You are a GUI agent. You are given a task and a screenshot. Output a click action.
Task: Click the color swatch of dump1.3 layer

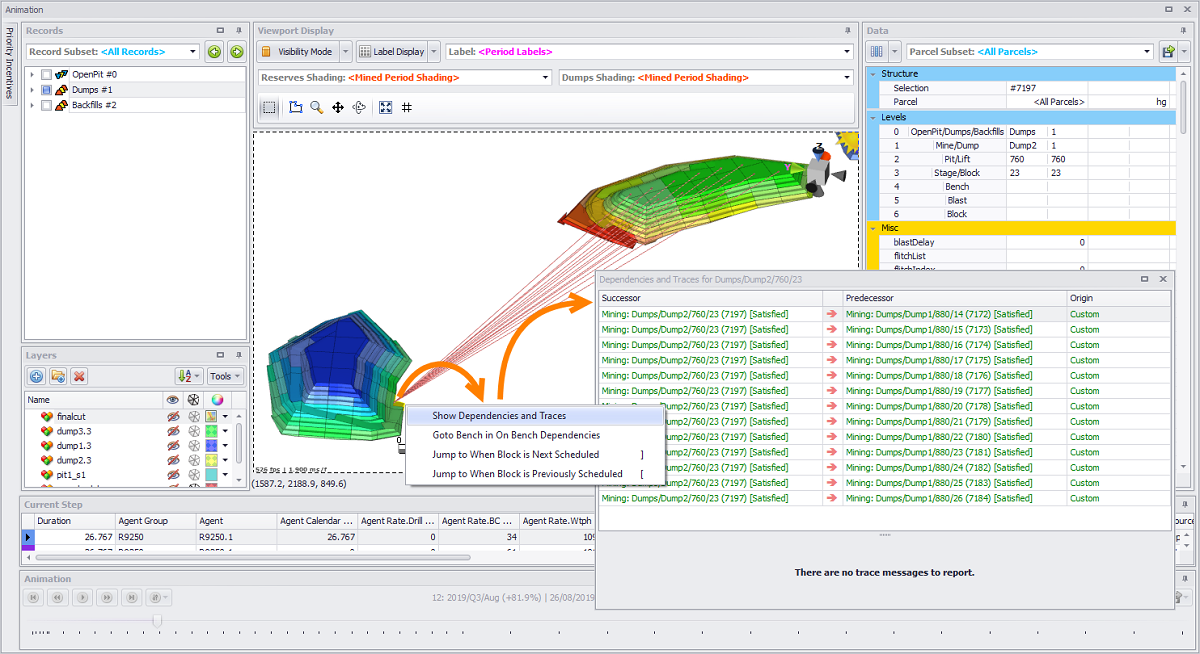pyautogui.click(x=211, y=445)
